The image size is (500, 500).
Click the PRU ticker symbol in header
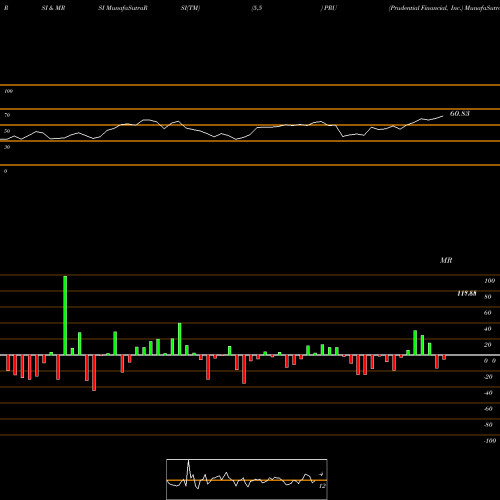coord(330,8)
